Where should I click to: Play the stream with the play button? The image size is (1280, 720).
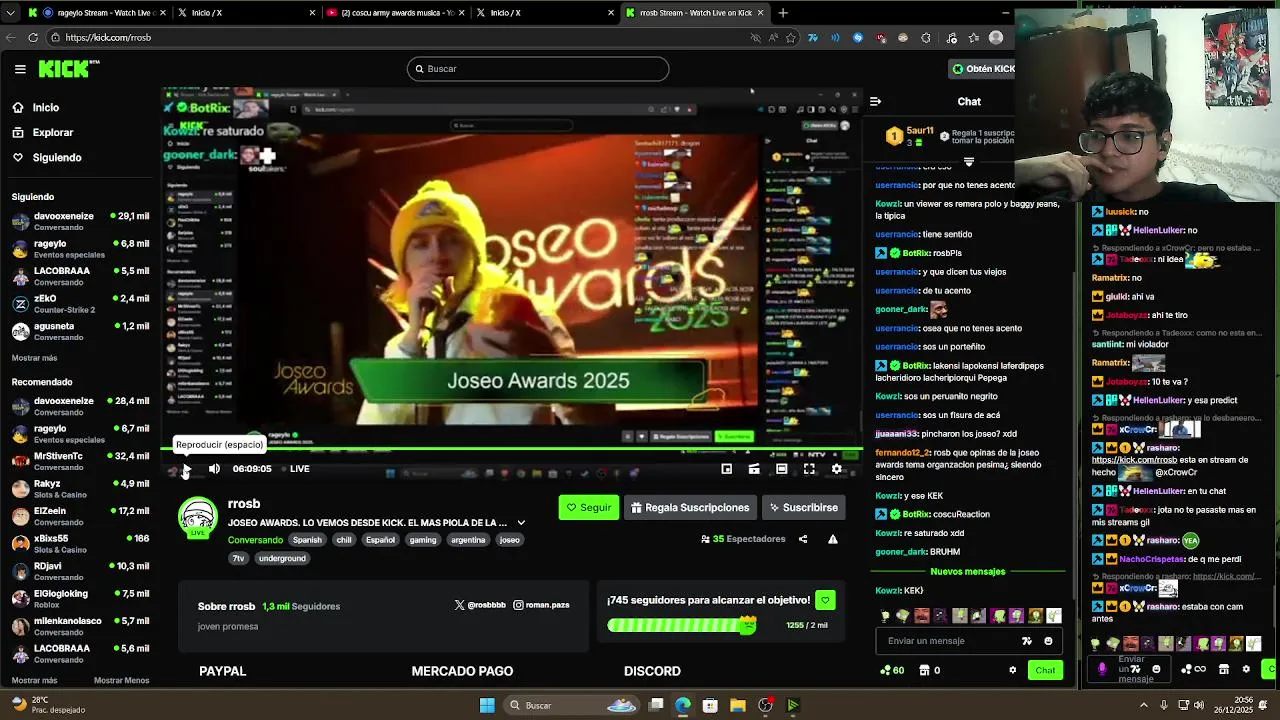186,469
